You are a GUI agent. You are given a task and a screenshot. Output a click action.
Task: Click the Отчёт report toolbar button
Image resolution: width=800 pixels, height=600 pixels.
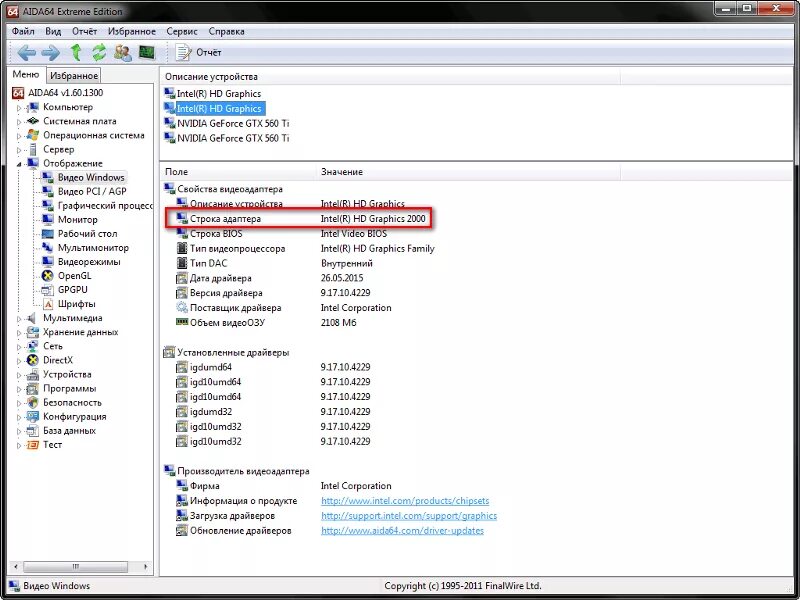198,53
